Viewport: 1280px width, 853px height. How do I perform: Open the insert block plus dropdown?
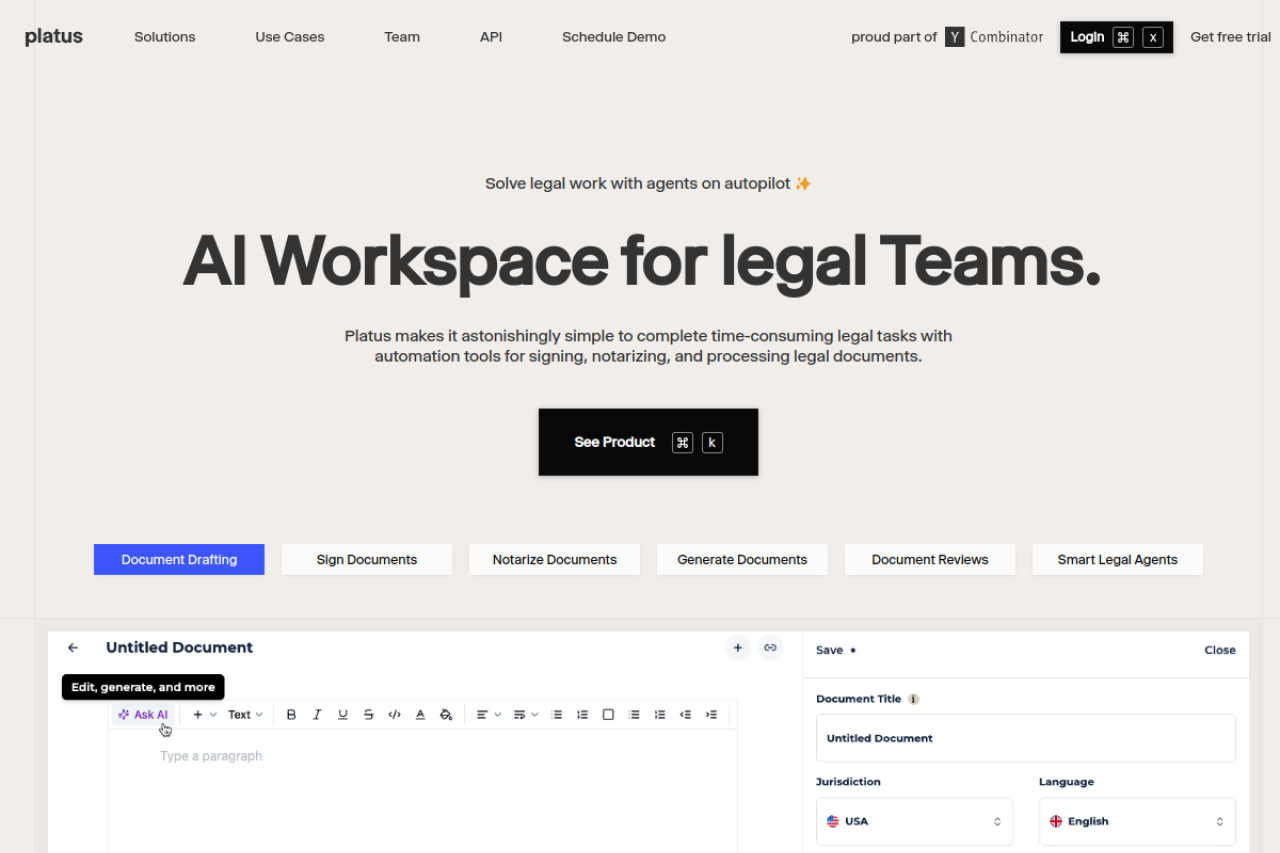coord(204,715)
